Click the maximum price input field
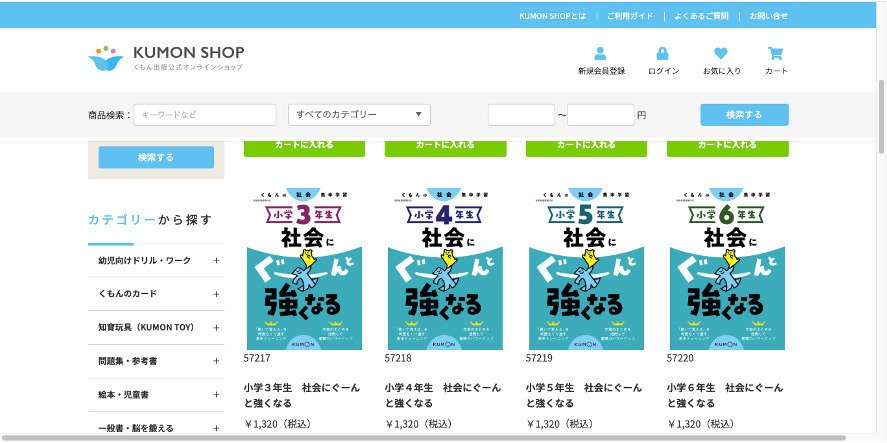887x443 pixels. click(600, 115)
